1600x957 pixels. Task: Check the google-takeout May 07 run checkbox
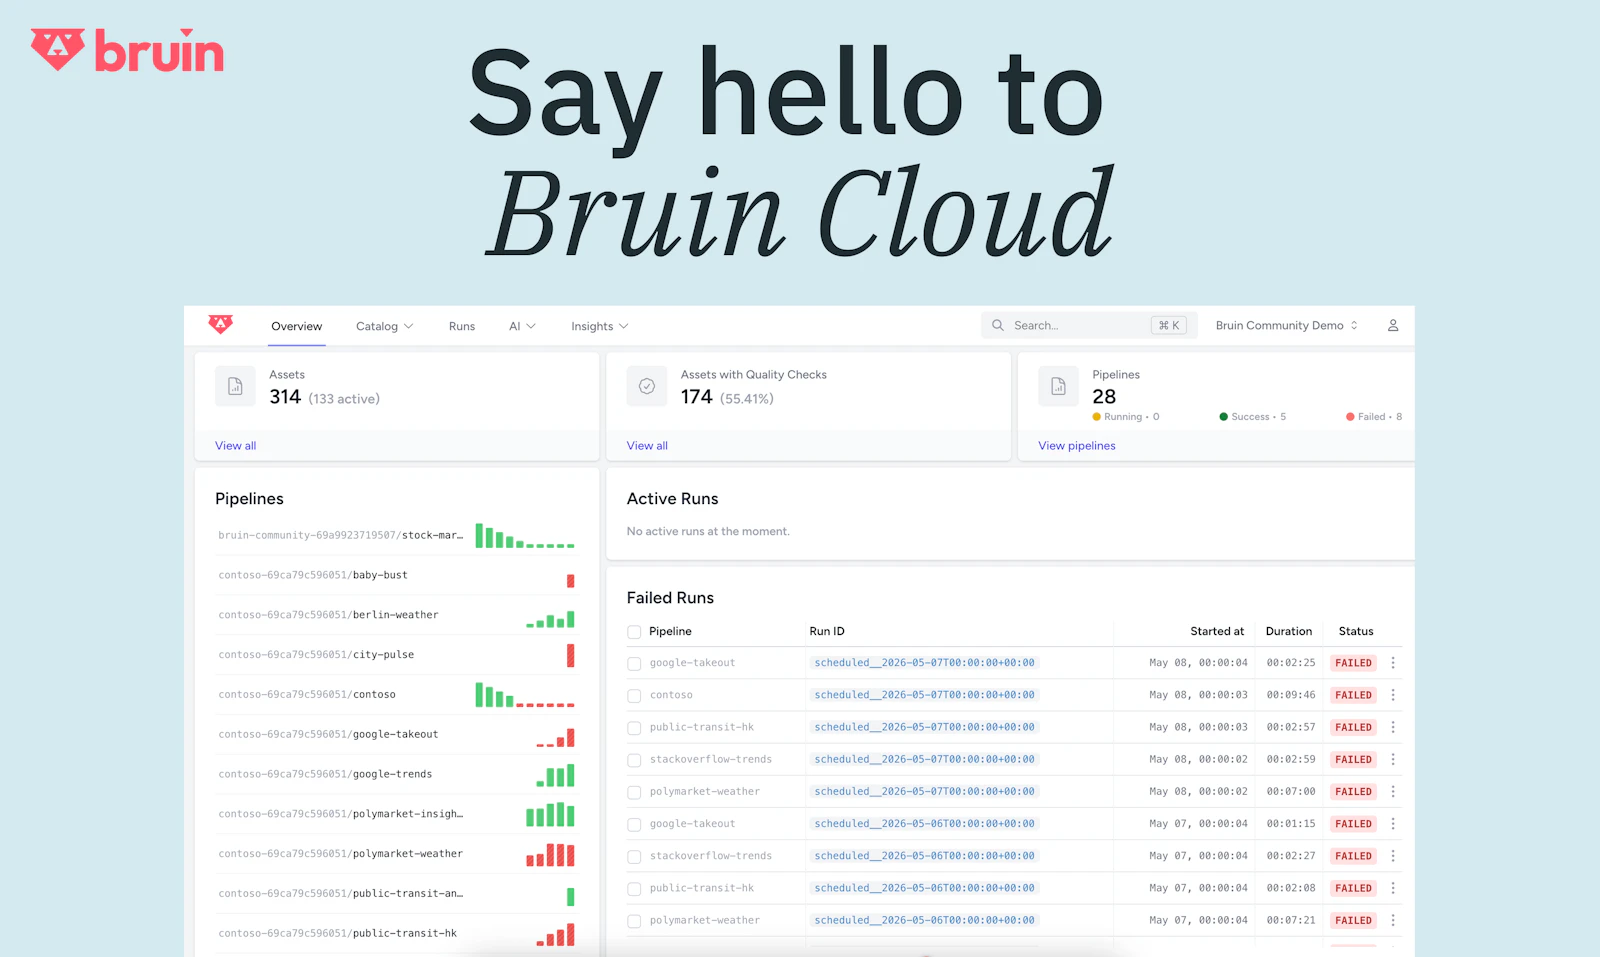(x=634, y=825)
